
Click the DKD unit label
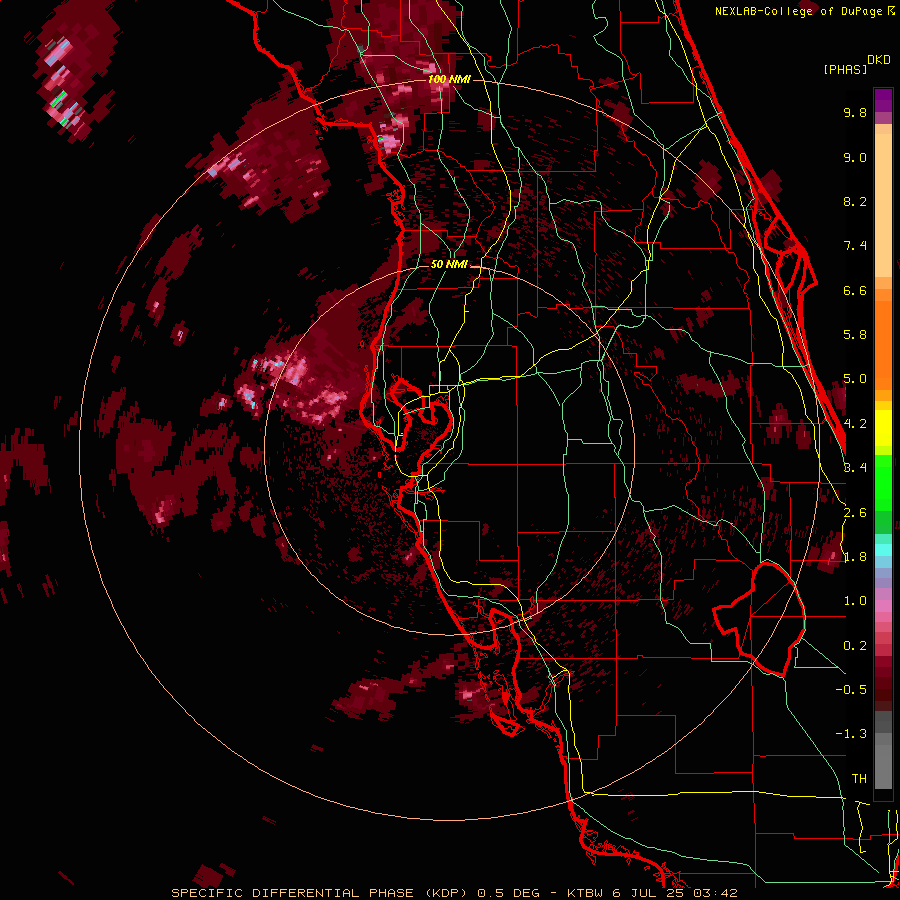[879, 60]
